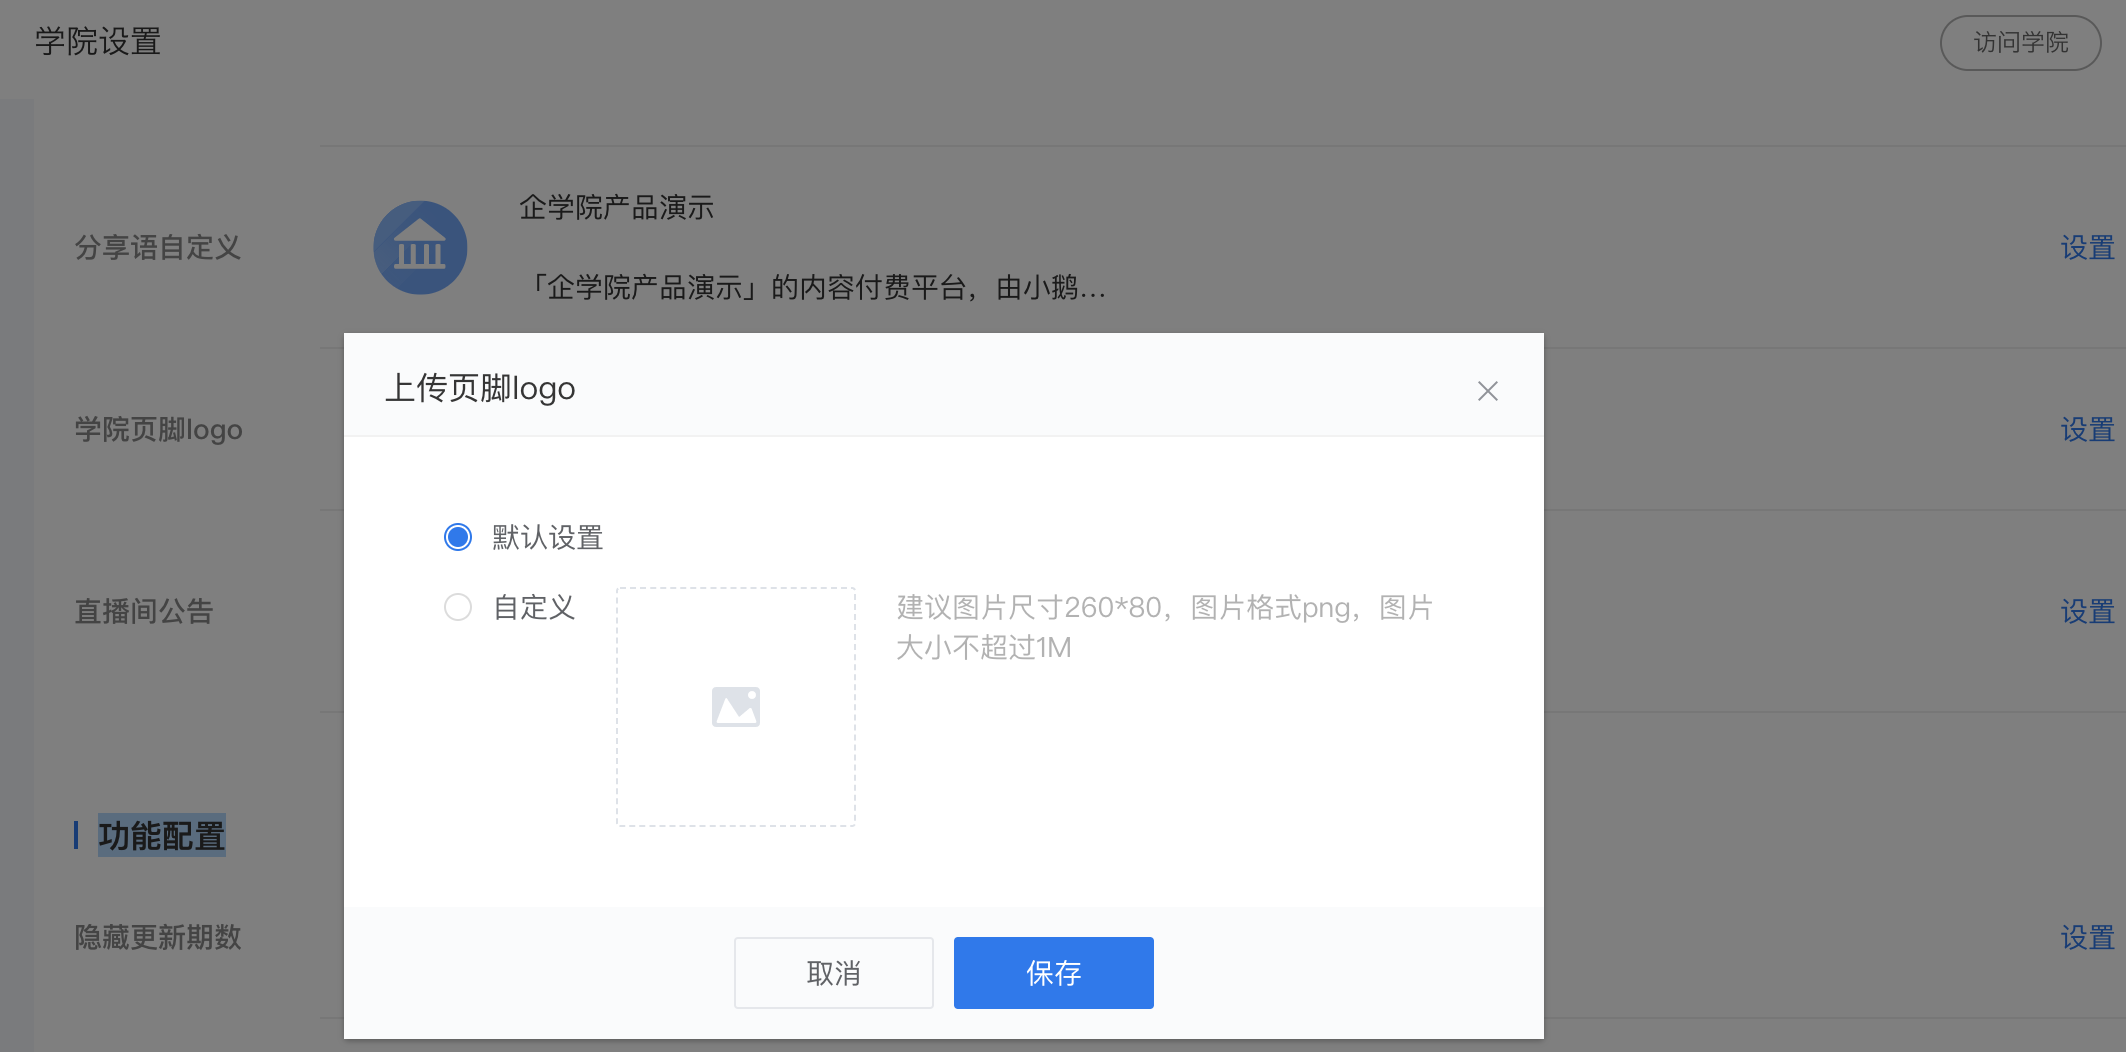
Task: Open 设置 for 分享语自定义
Action: (2088, 248)
